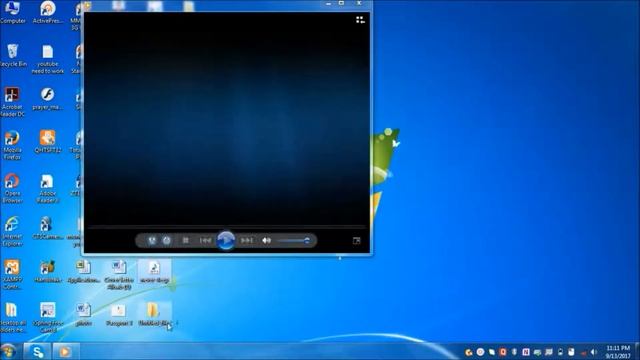Open Skype from the taskbar
The image size is (640, 360).
point(37,351)
